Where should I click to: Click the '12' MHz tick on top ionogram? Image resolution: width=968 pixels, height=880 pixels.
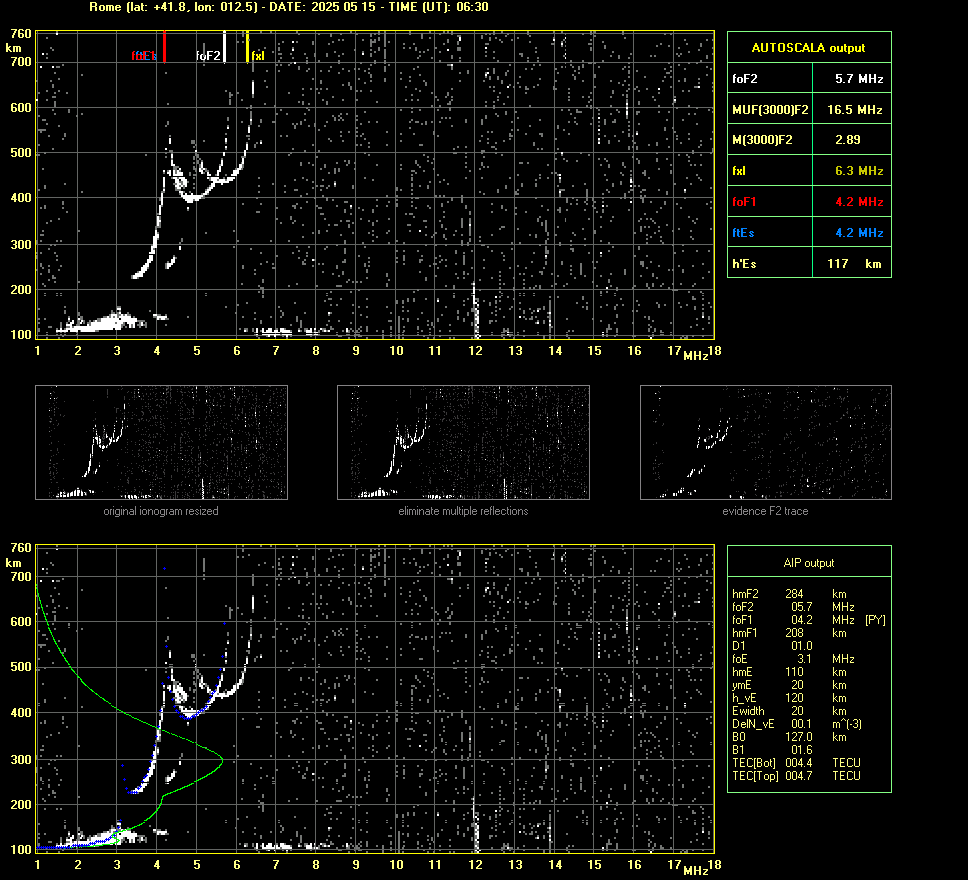click(x=475, y=350)
